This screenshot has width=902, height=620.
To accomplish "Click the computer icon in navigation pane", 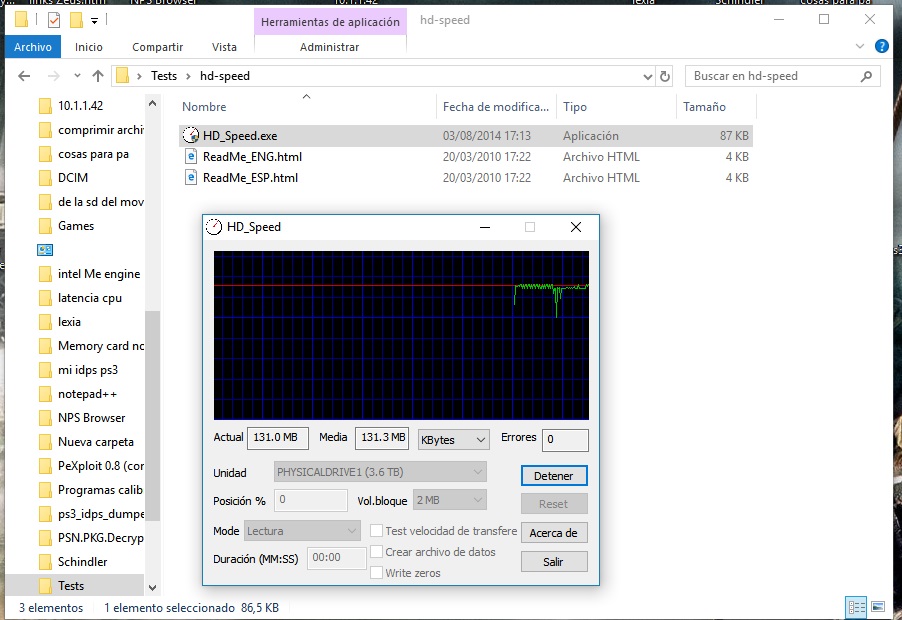I will point(45,250).
